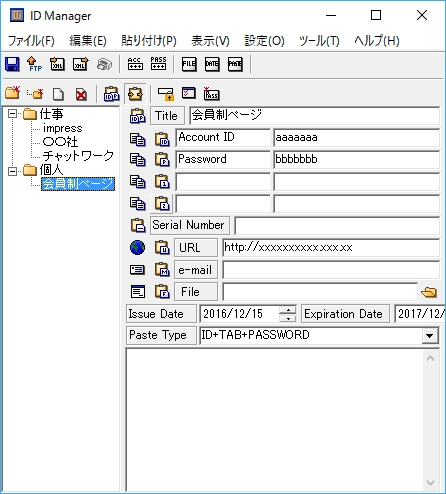Click the DATE toolbar icon
Viewport: 446px width, 494px height.
(212, 64)
